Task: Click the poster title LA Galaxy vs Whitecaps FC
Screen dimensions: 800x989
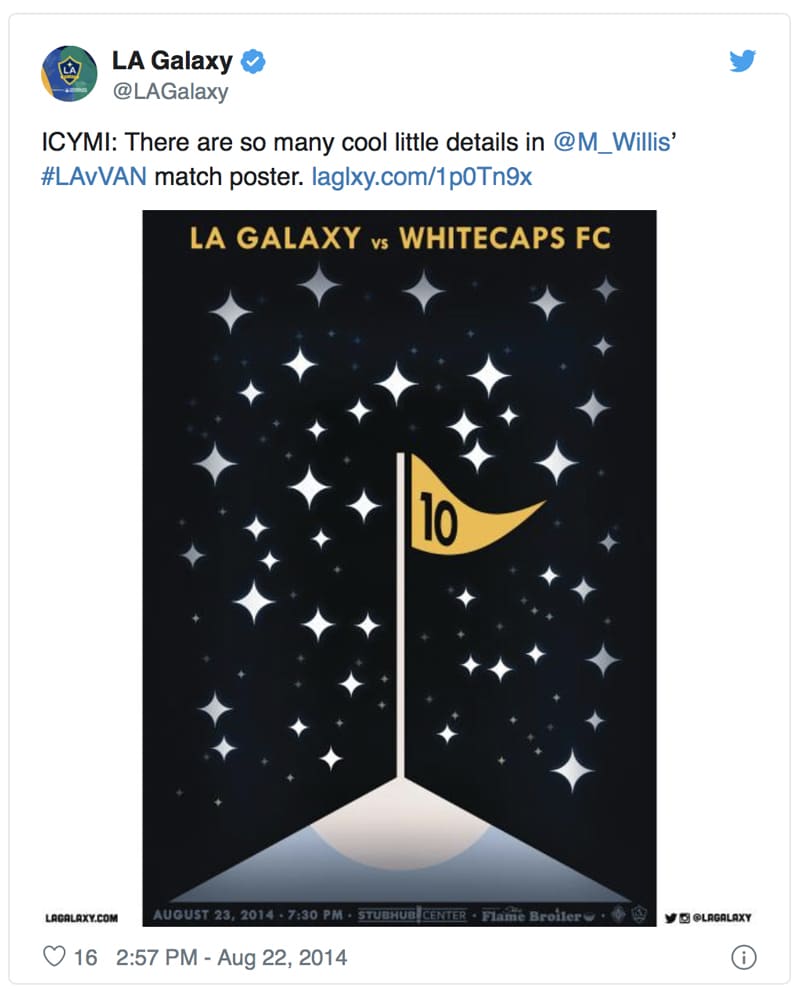Action: (400, 238)
